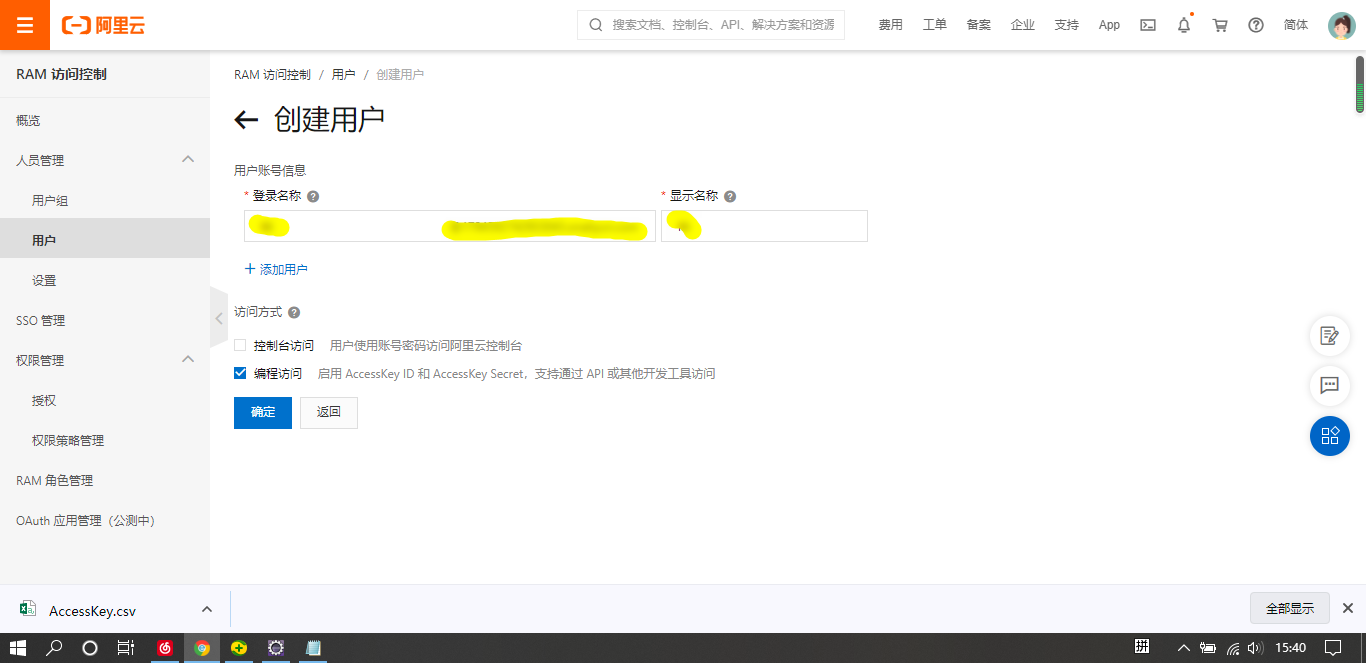
Task: Click the Alibaba Cloud logo
Action: 104,25
